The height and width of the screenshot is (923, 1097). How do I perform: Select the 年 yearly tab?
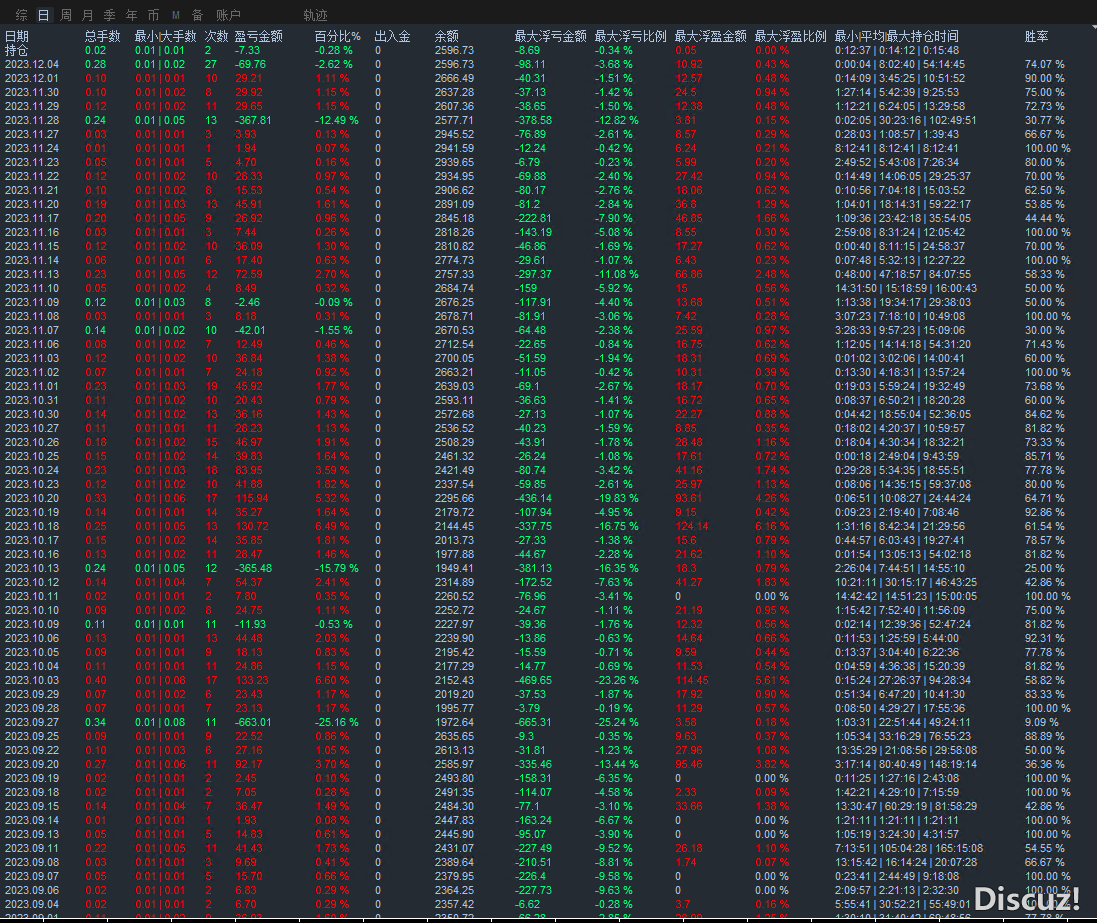[131, 15]
